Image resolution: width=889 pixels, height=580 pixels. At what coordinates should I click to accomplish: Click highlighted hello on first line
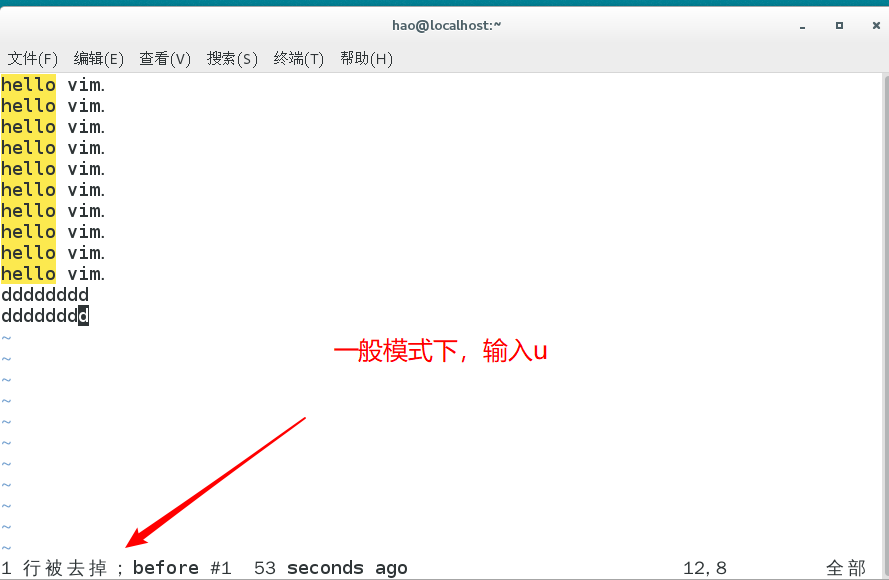[x=28, y=85]
